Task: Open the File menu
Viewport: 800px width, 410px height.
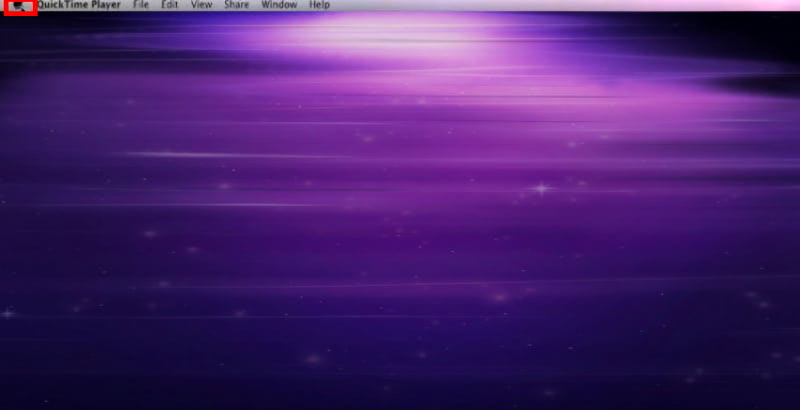Action: (141, 5)
